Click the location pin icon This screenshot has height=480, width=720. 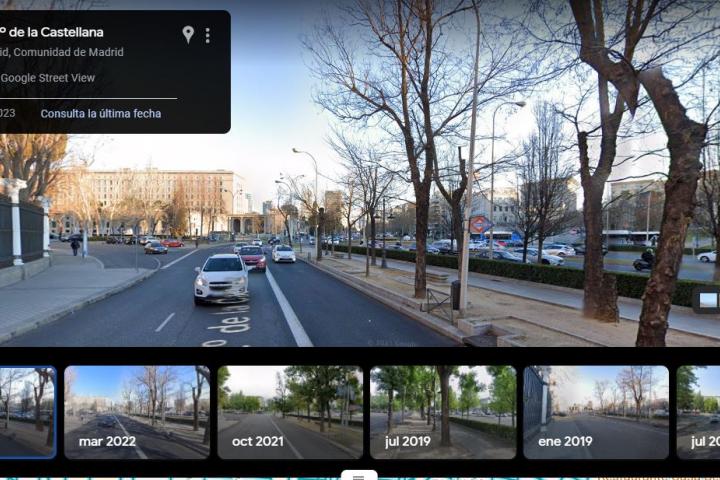[188, 34]
